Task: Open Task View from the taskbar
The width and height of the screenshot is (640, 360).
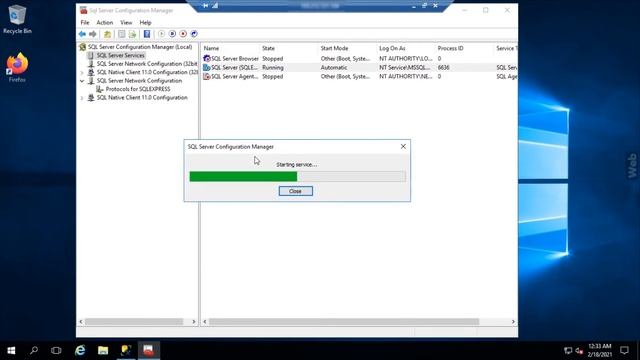Action: pyautogui.click(x=56, y=350)
